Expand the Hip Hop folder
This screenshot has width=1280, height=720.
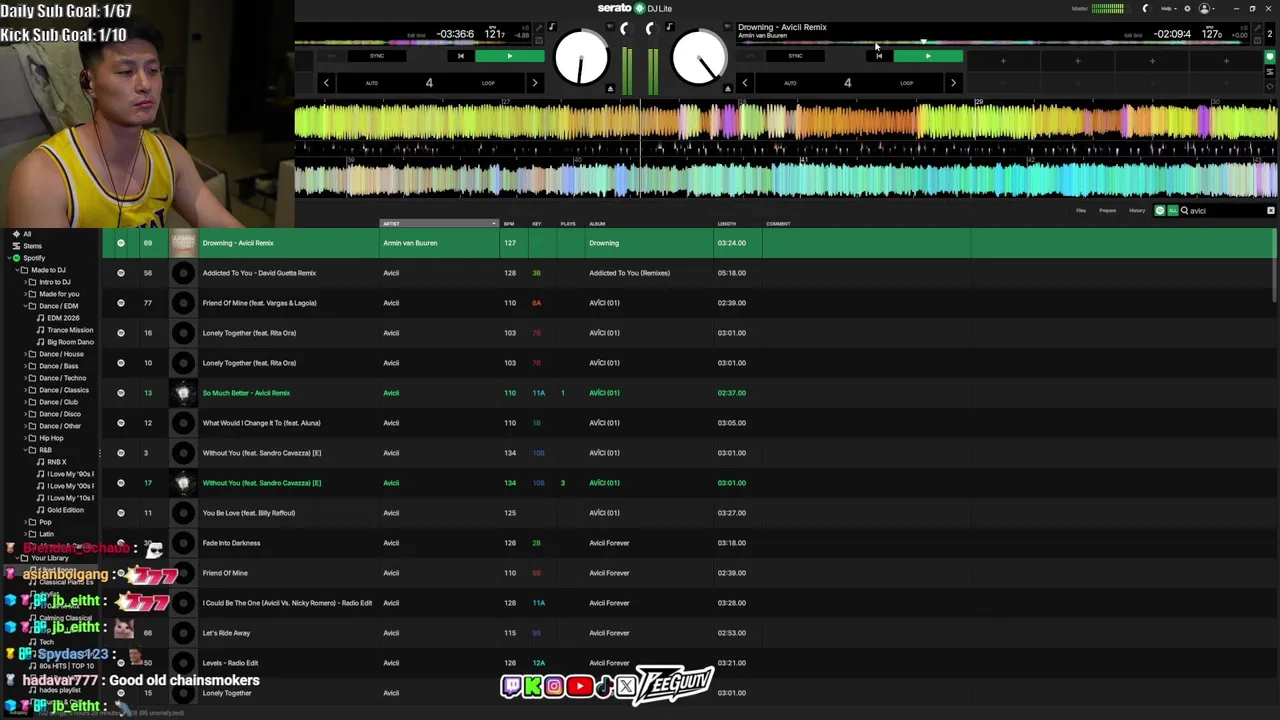click(24, 438)
